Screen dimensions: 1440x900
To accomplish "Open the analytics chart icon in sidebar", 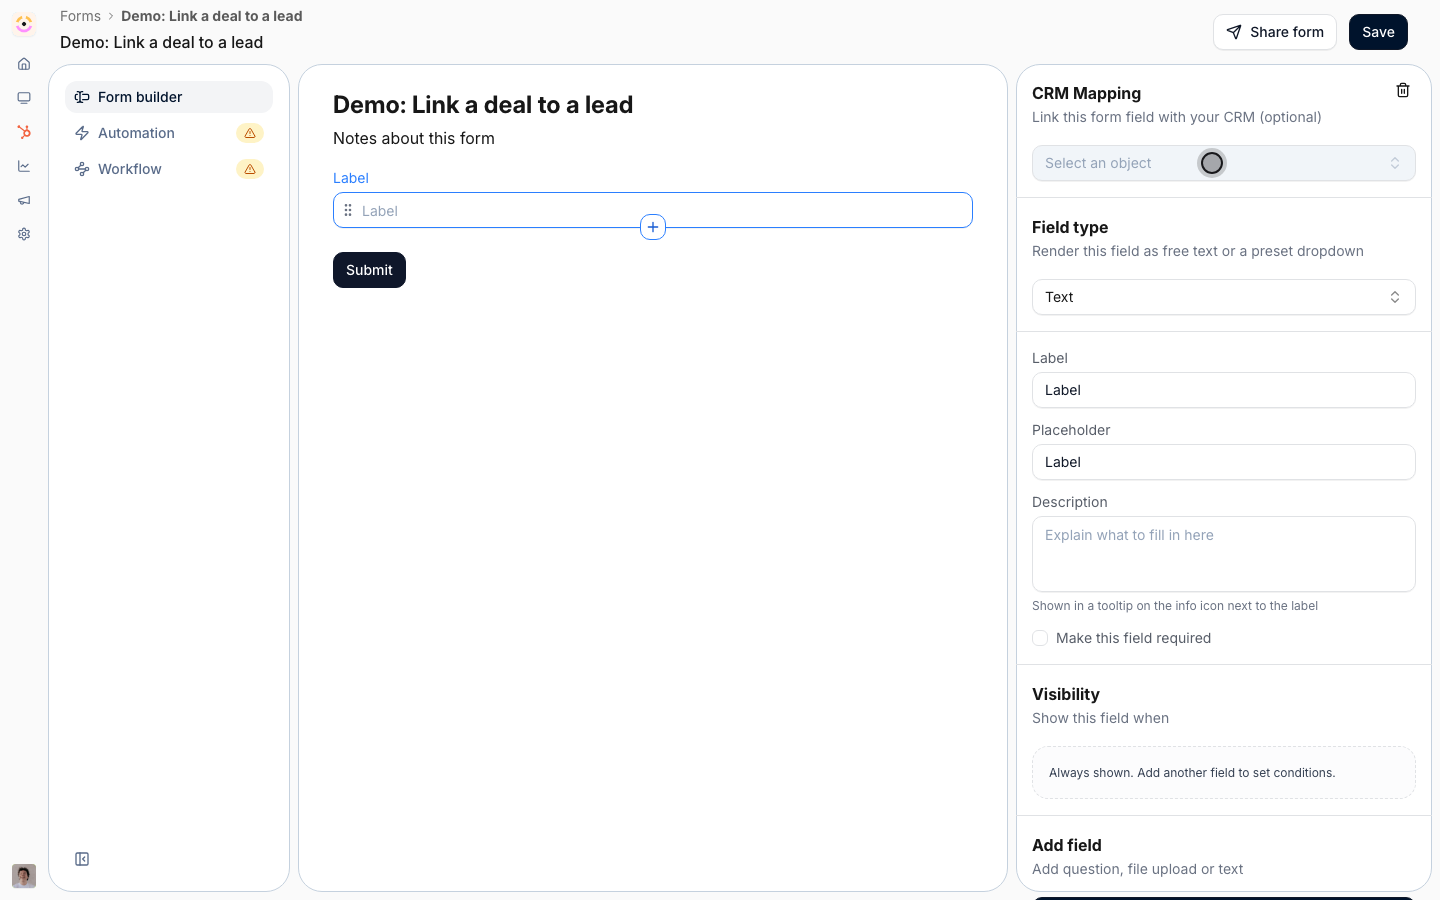I will pyautogui.click(x=24, y=166).
